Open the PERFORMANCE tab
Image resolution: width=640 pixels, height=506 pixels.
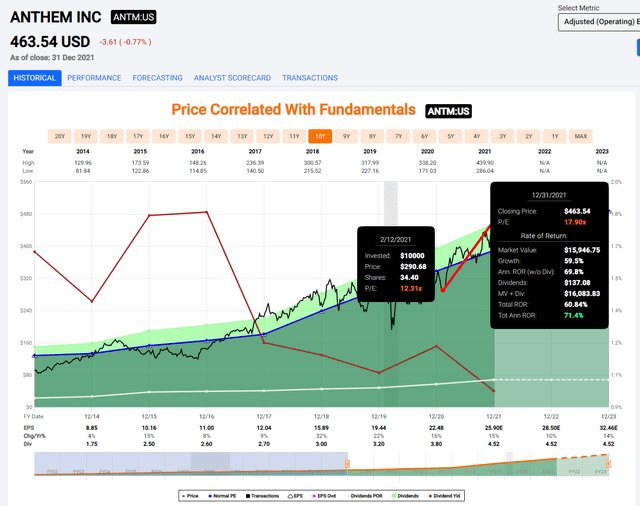pos(94,78)
